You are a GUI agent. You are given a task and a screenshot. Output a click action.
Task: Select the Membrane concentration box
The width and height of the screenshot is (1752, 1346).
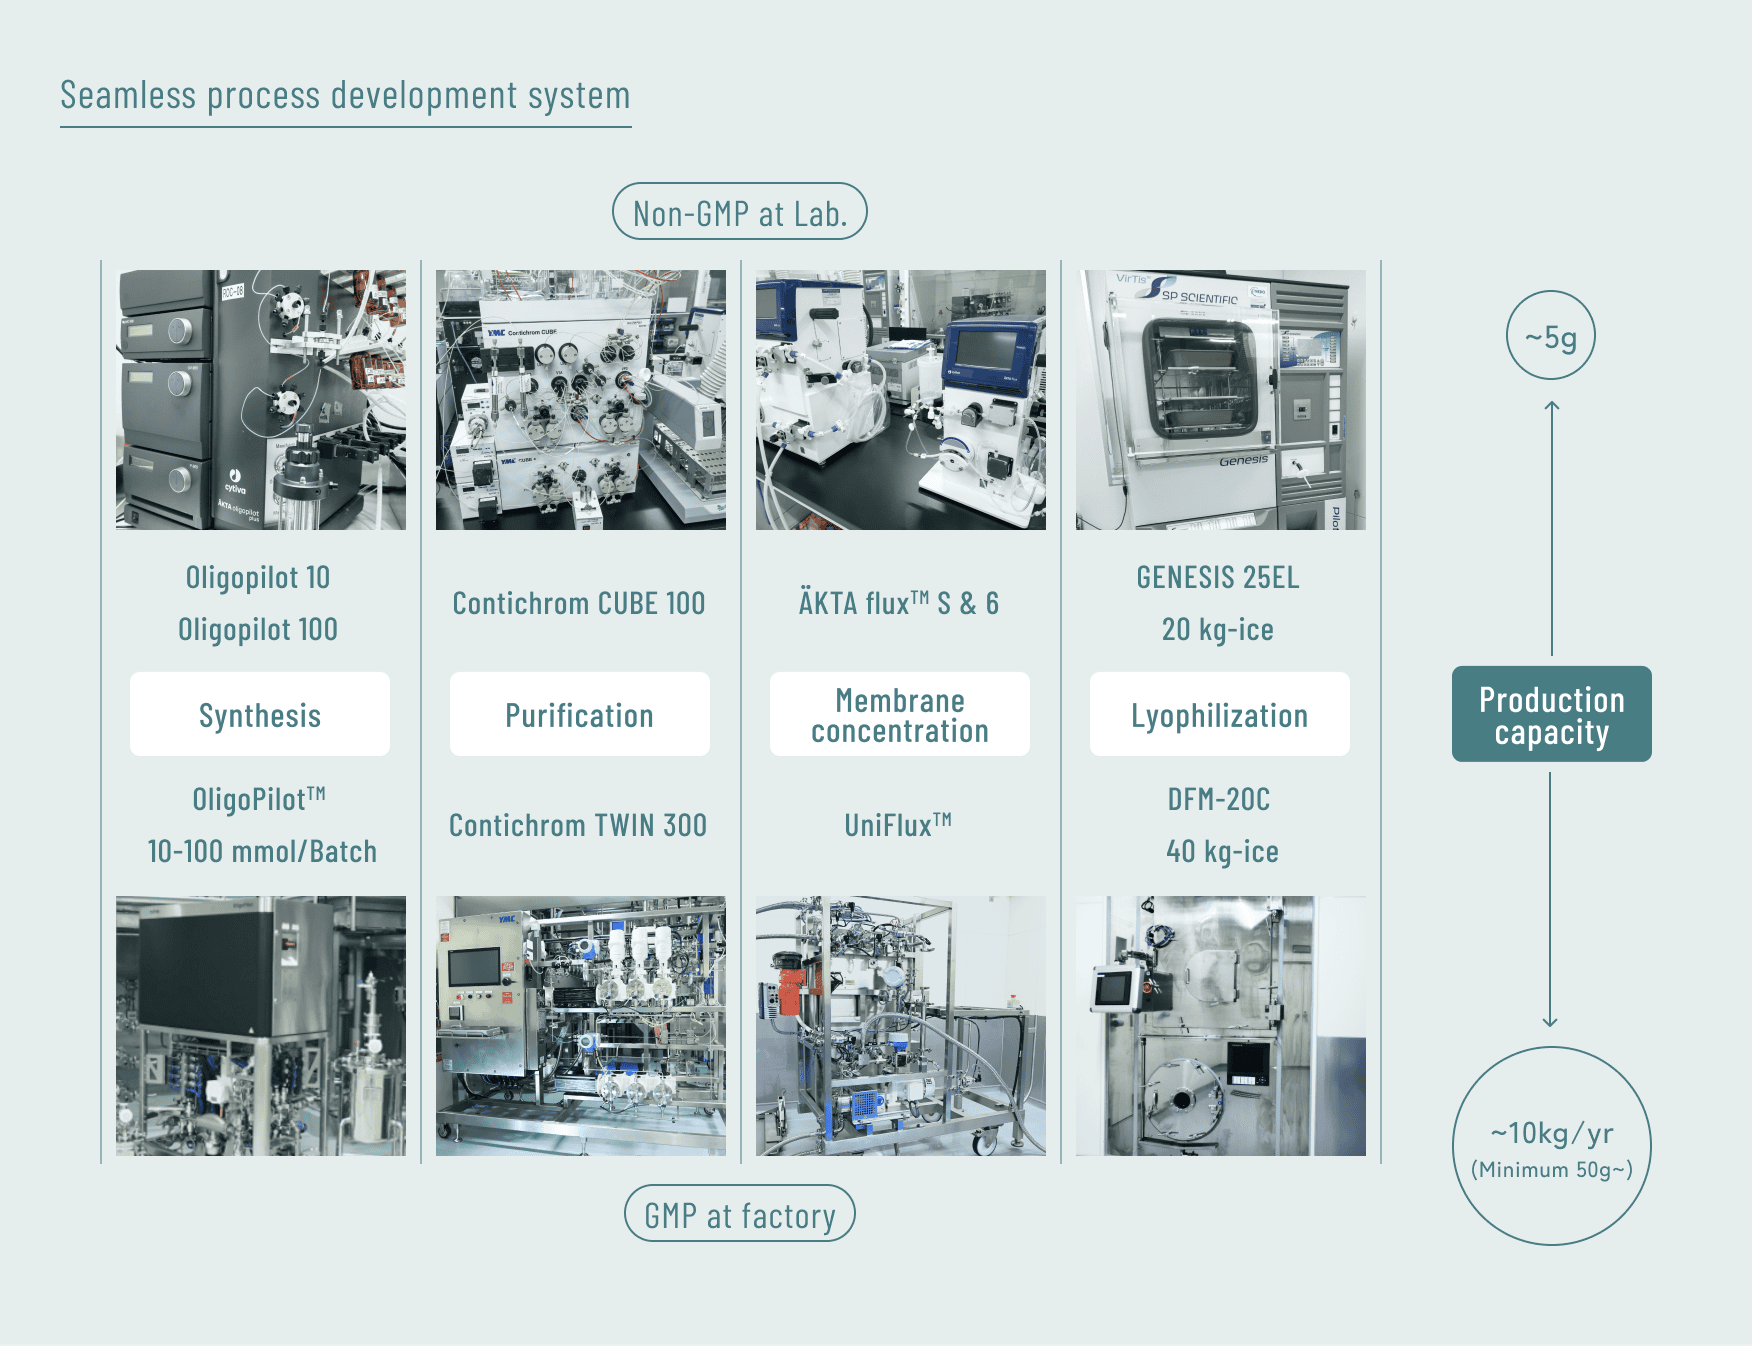click(900, 714)
